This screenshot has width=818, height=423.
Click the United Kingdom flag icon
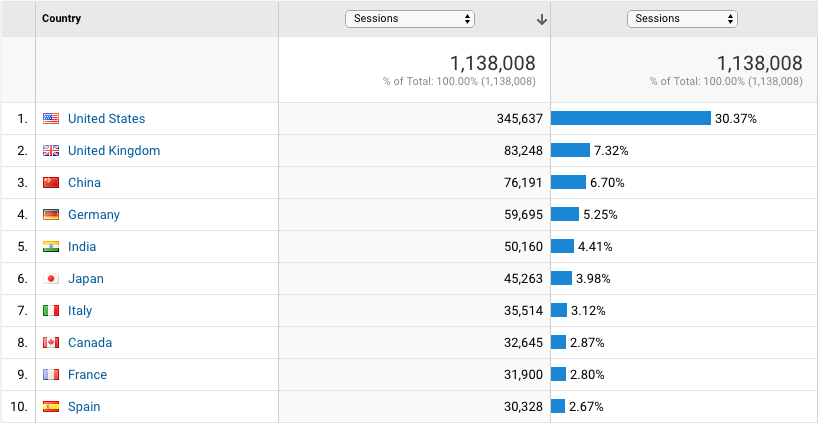click(x=51, y=151)
